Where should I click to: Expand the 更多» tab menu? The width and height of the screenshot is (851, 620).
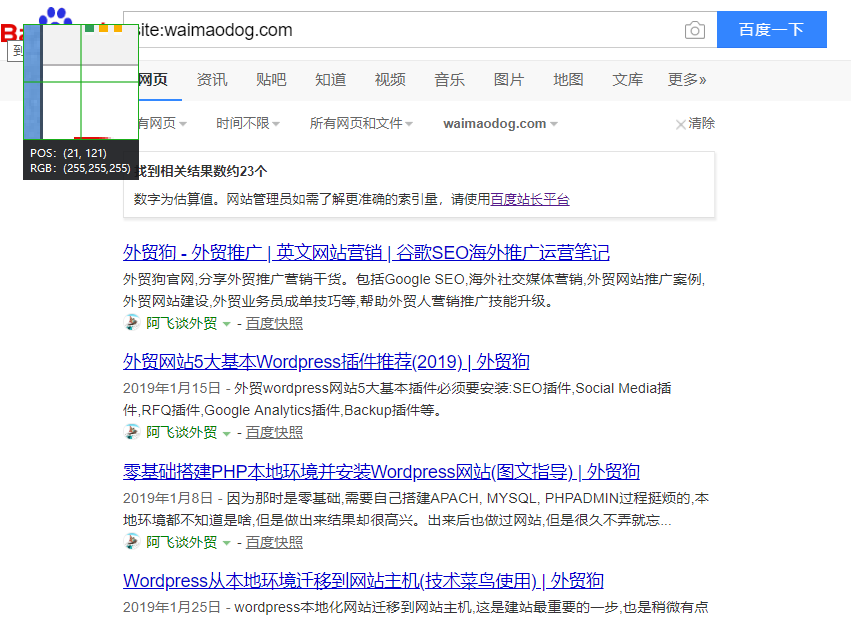[x=687, y=80]
